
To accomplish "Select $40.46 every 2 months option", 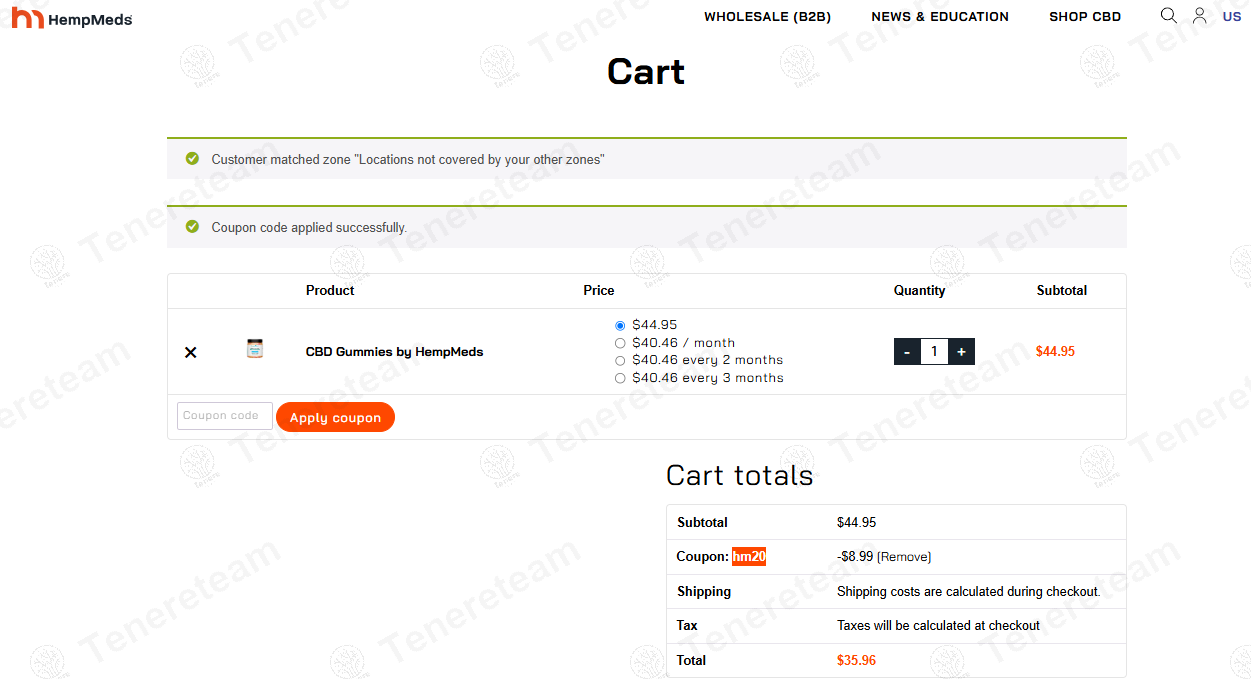I will tap(620, 360).
